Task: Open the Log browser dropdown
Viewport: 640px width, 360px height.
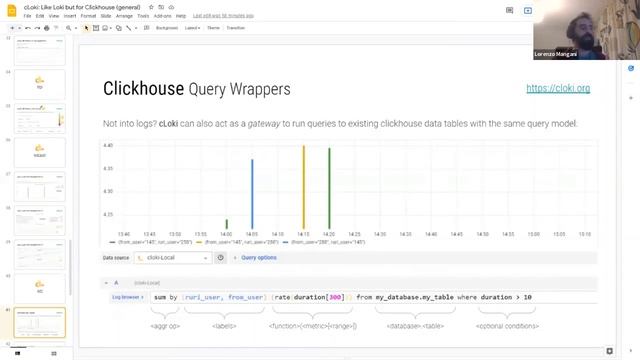Action: coord(128,297)
